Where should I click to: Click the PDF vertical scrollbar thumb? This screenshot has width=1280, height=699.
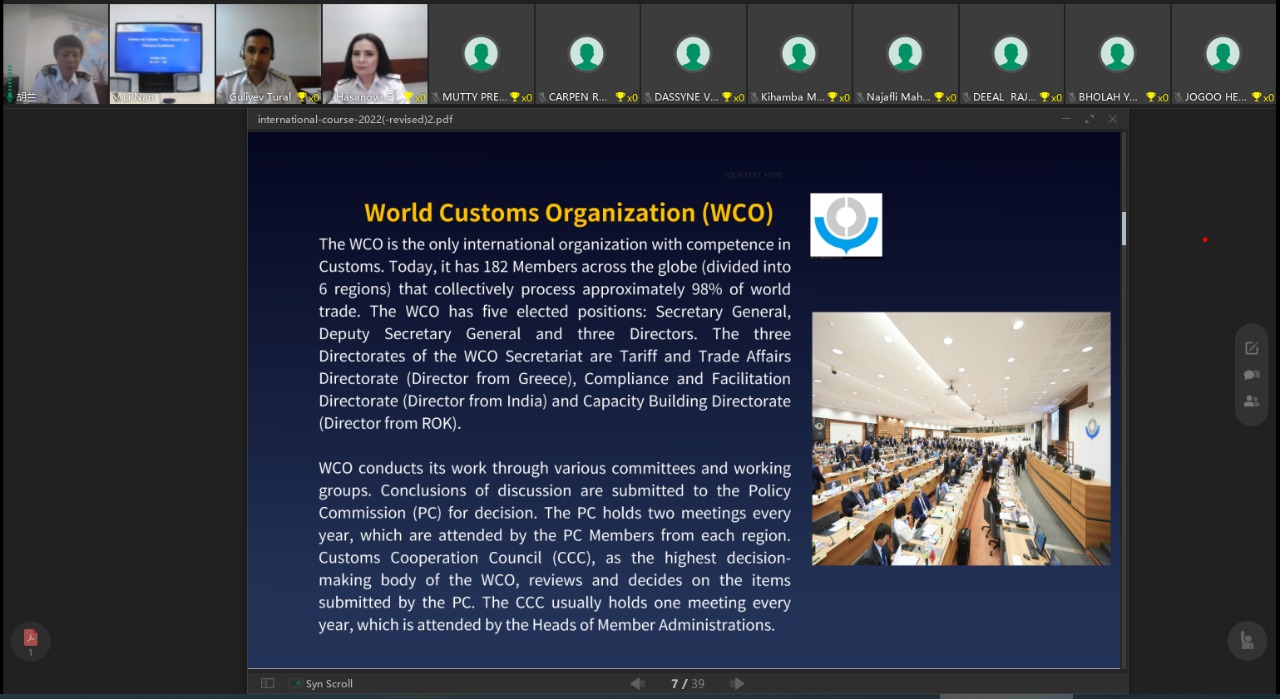(1123, 229)
